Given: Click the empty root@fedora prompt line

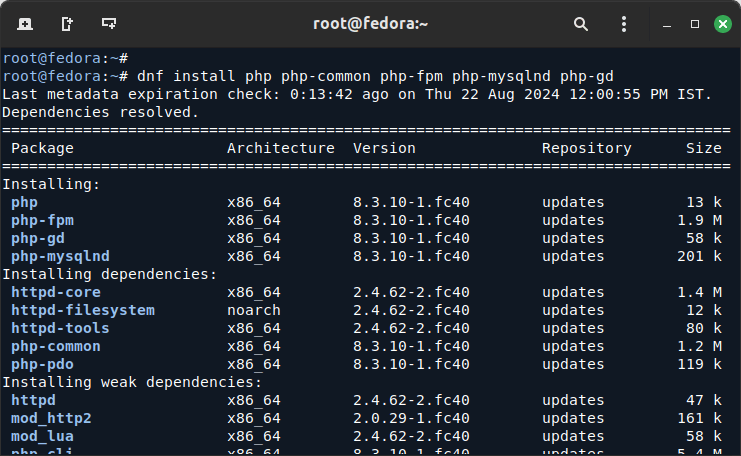Looking at the screenshot, I should tap(65, 58).
